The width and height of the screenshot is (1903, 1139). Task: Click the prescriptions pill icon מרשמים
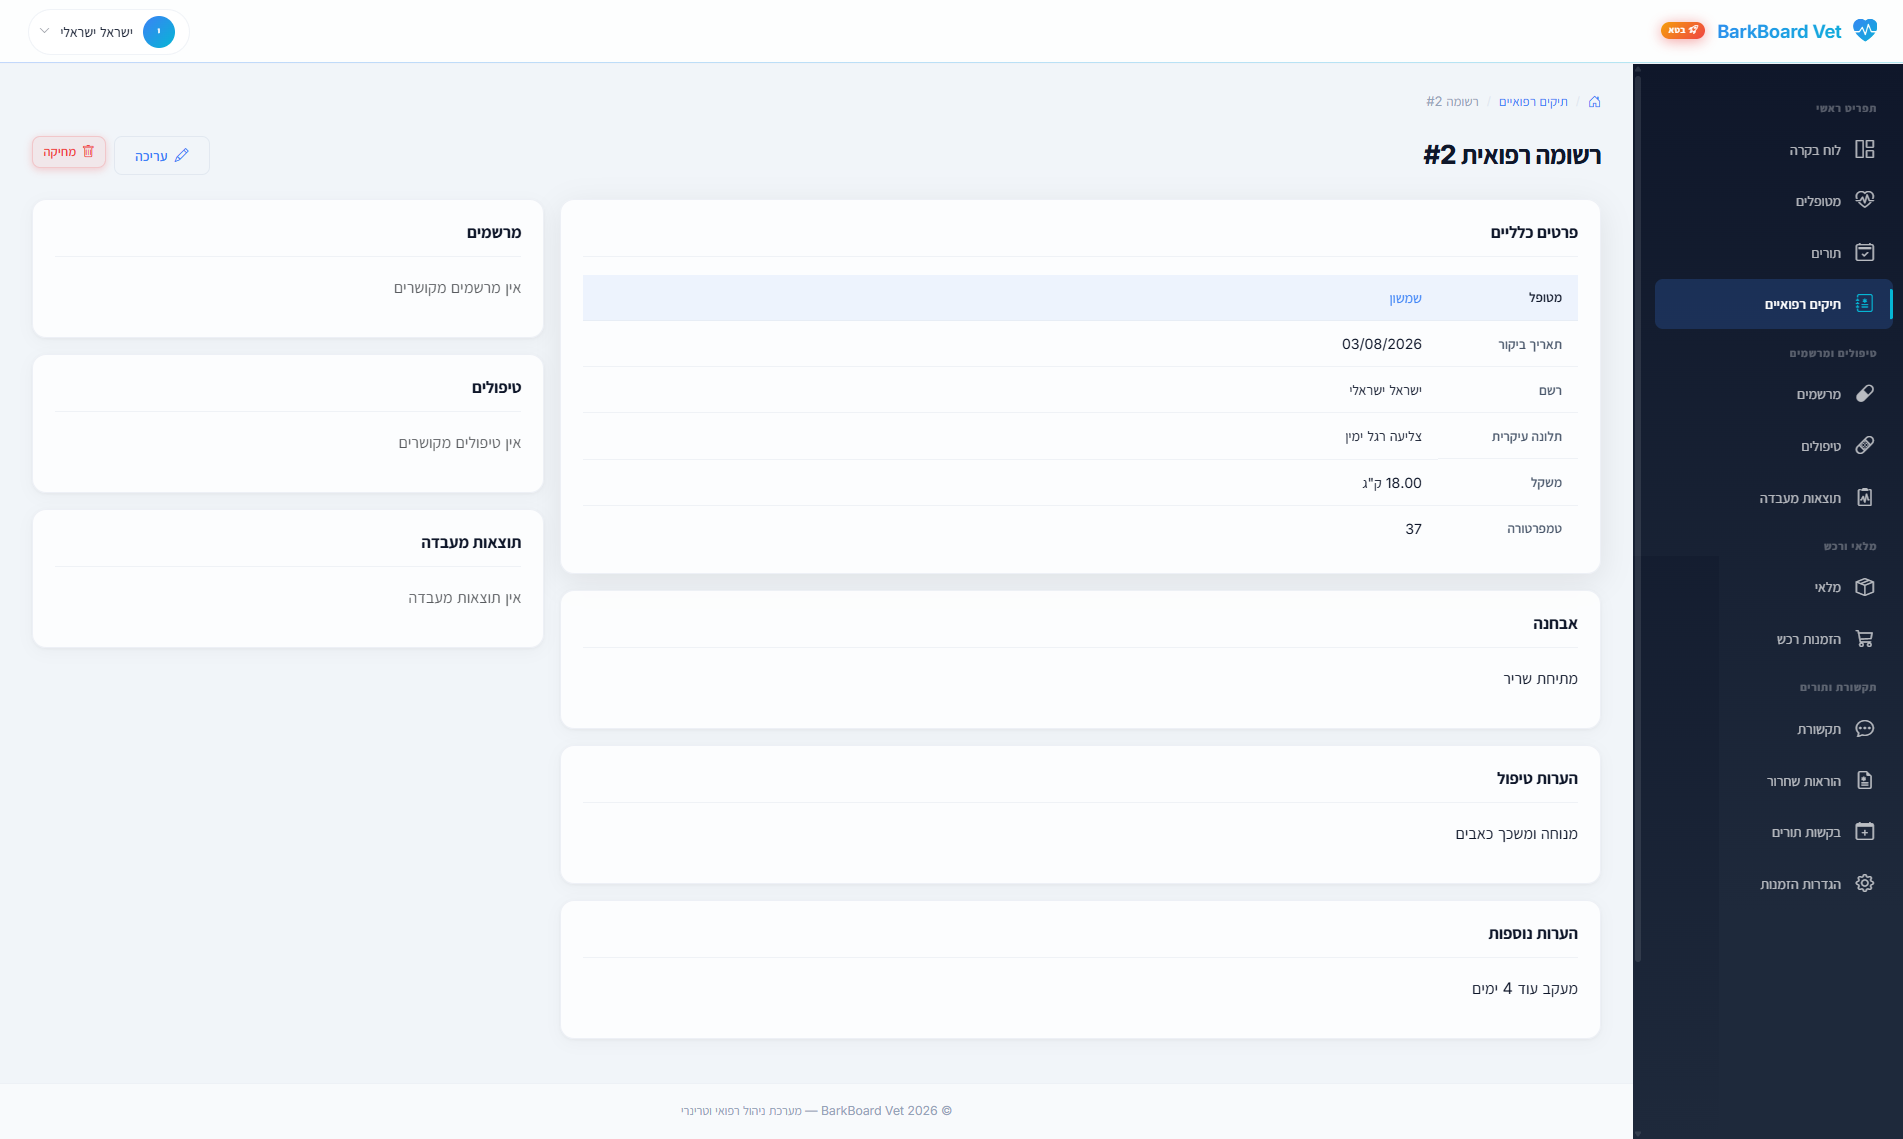point(1864,394)
